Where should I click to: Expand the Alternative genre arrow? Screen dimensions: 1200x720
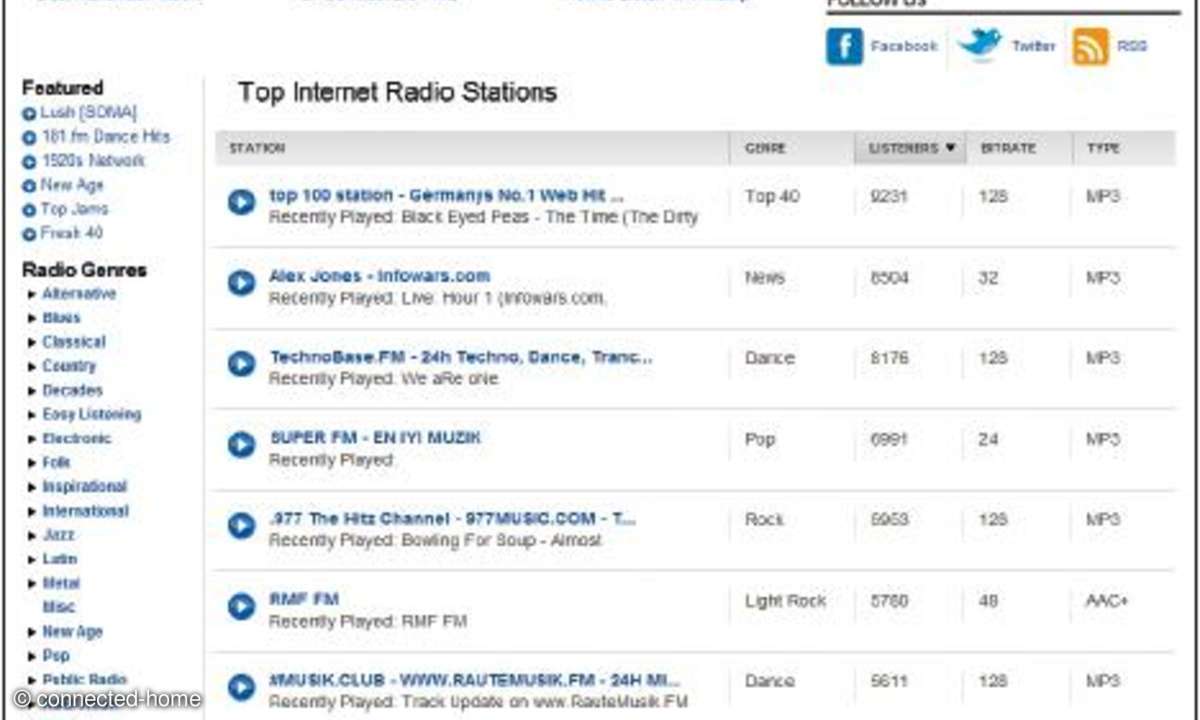click(33, 295)
